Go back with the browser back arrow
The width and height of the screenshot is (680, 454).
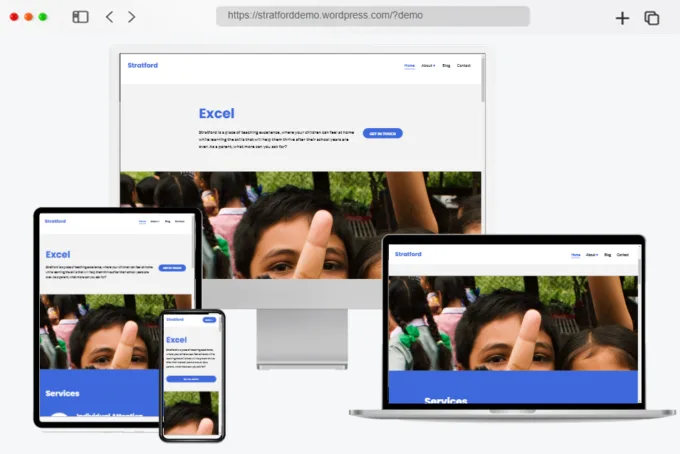click(x=109, y=17)
